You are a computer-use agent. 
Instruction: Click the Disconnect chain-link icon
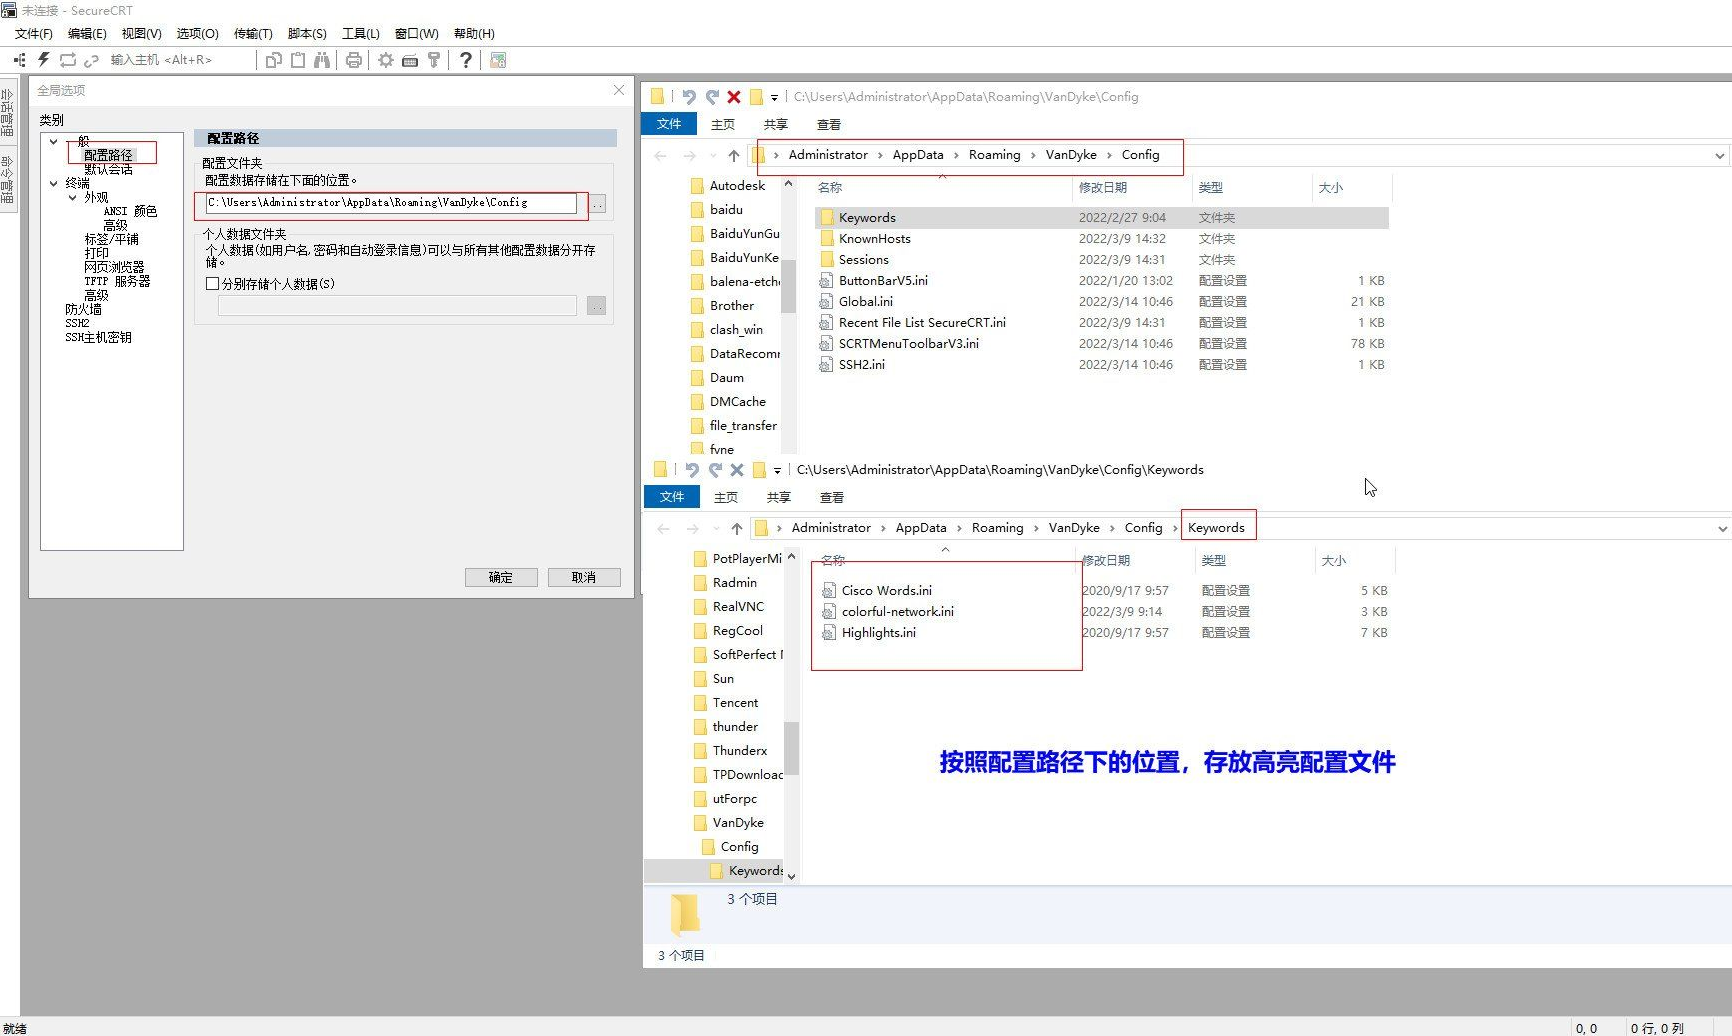click(x=91, y=60)
